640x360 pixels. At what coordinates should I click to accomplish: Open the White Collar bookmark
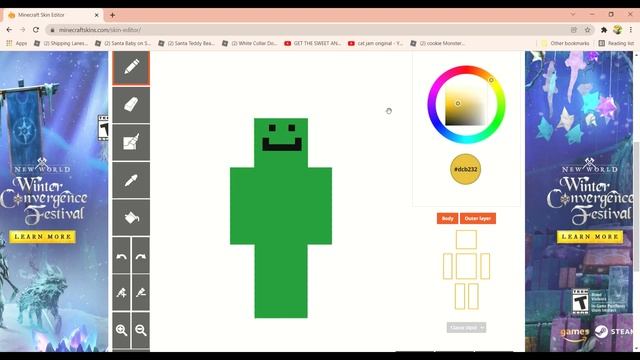pos(250,43)
